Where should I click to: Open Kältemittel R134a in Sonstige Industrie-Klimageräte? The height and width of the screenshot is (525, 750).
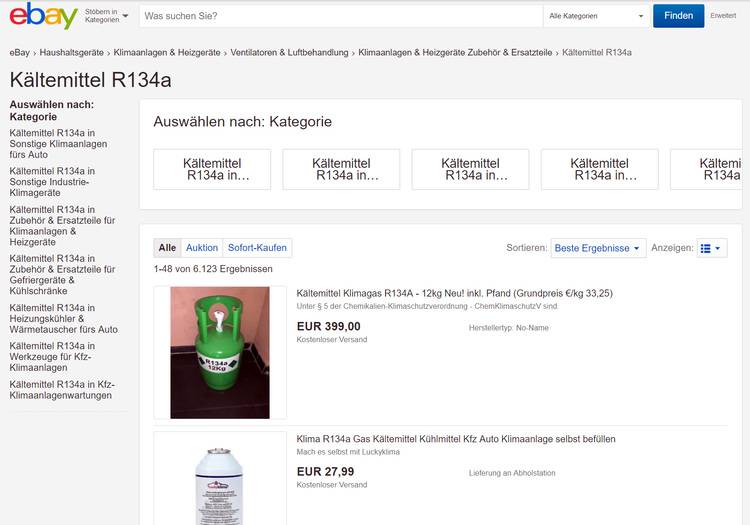(52, 183)
